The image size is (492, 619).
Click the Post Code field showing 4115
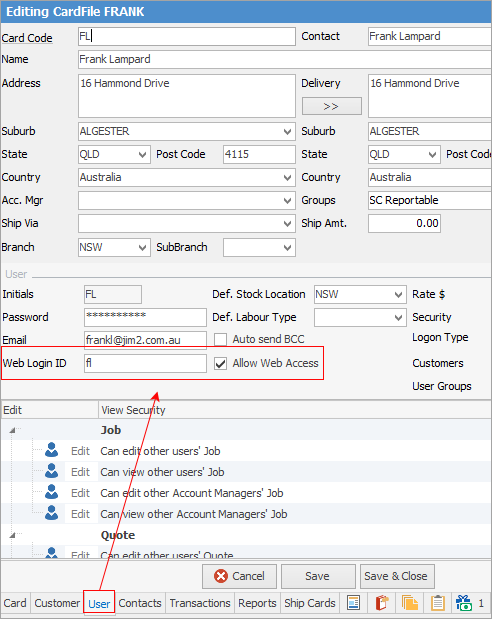tap(259, 154)
